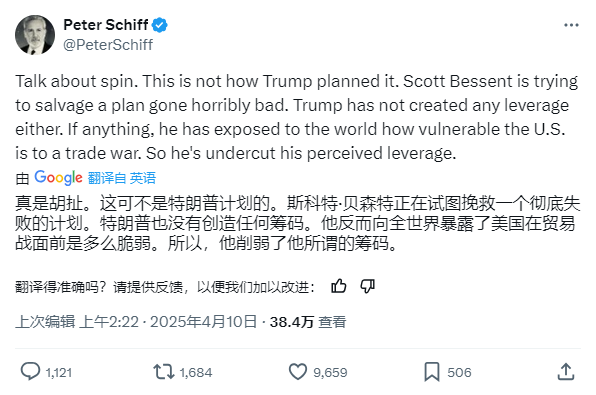Image resolution: width=596 pixels, height=395 pixels.
Task: Click the reply speech bubble icon
Action: pyautogui.click(x=30, y=371)
